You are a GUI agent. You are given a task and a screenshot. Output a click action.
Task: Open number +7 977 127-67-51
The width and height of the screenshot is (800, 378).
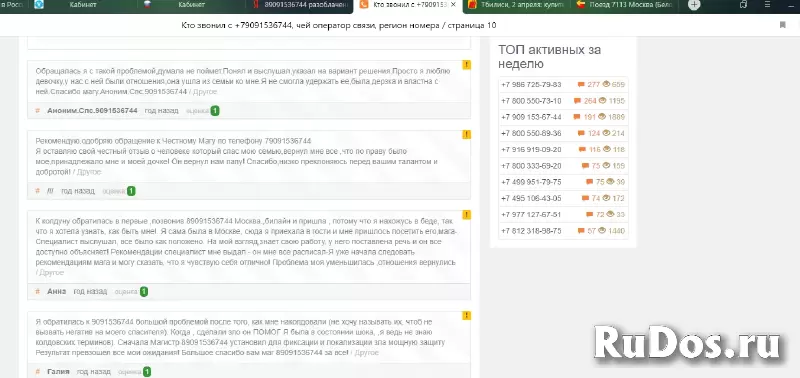coord(531,214)
